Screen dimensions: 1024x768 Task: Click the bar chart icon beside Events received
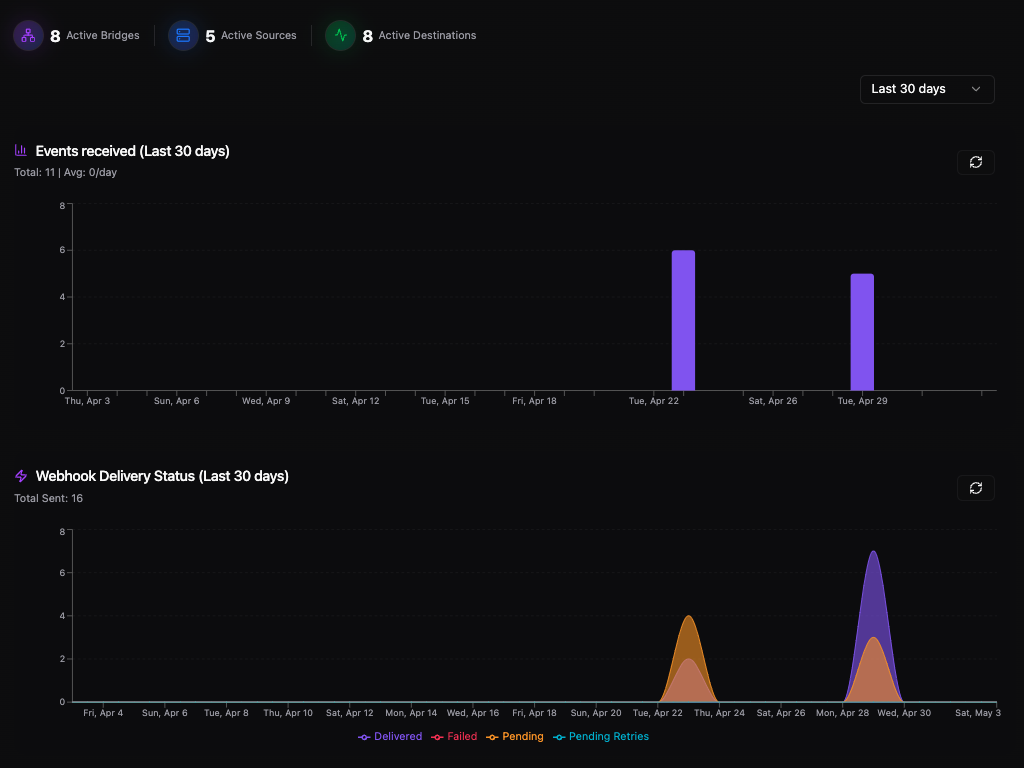point(20,150)
